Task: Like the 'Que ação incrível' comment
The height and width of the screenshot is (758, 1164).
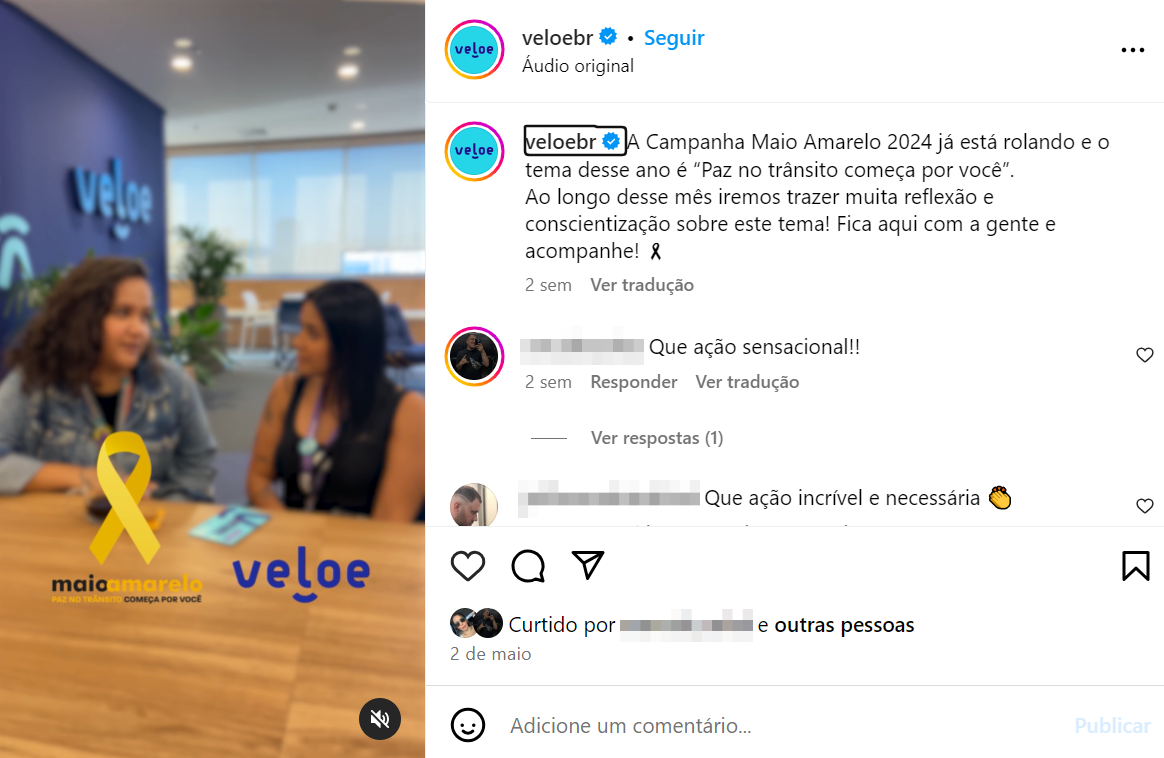Action: coord(1144,506)
